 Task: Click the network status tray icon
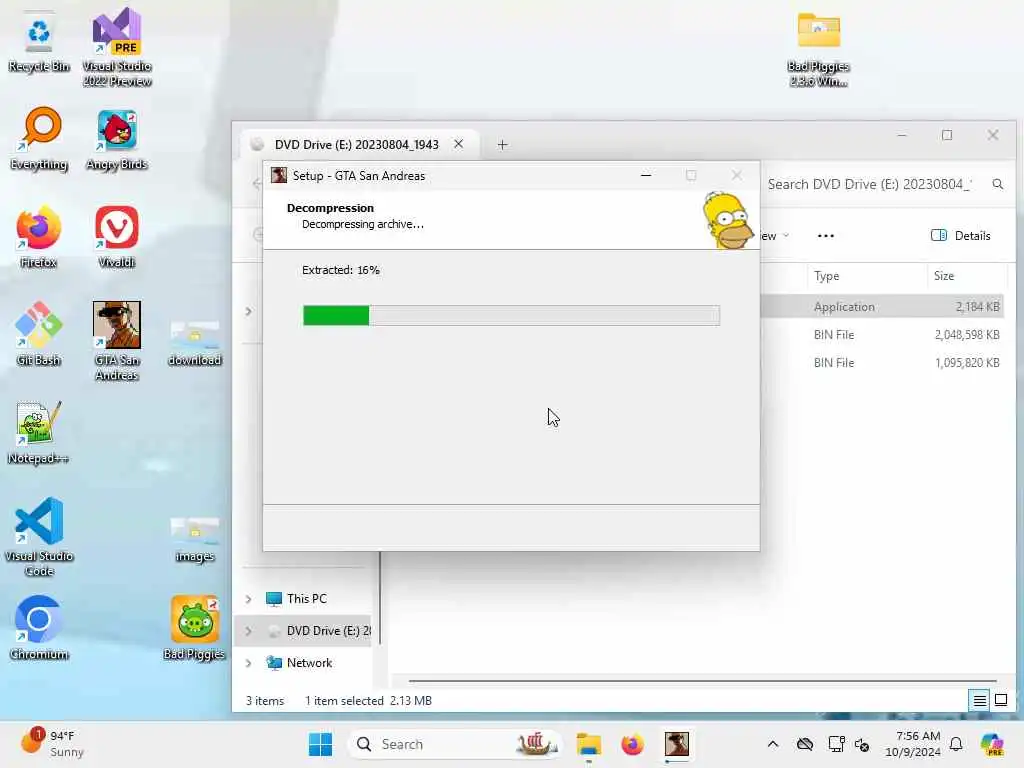(x=836, y=744)
